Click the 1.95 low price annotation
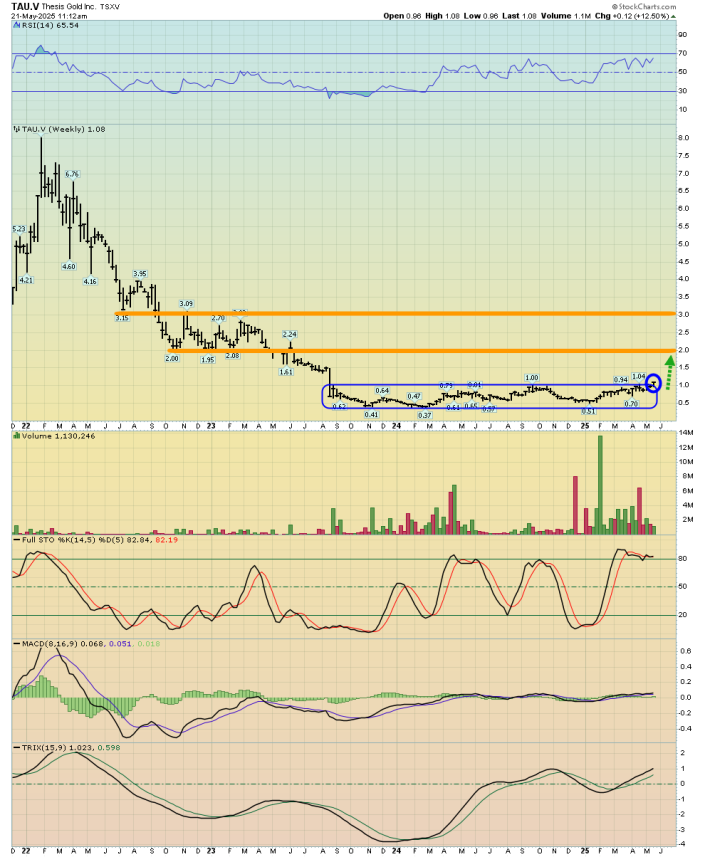705x857 pixels. [208, 360]
